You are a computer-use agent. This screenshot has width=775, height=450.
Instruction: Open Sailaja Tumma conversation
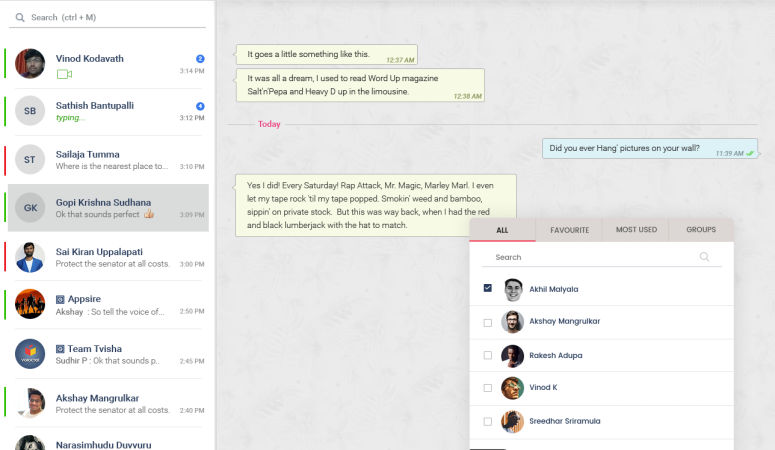tap(108, 160)
